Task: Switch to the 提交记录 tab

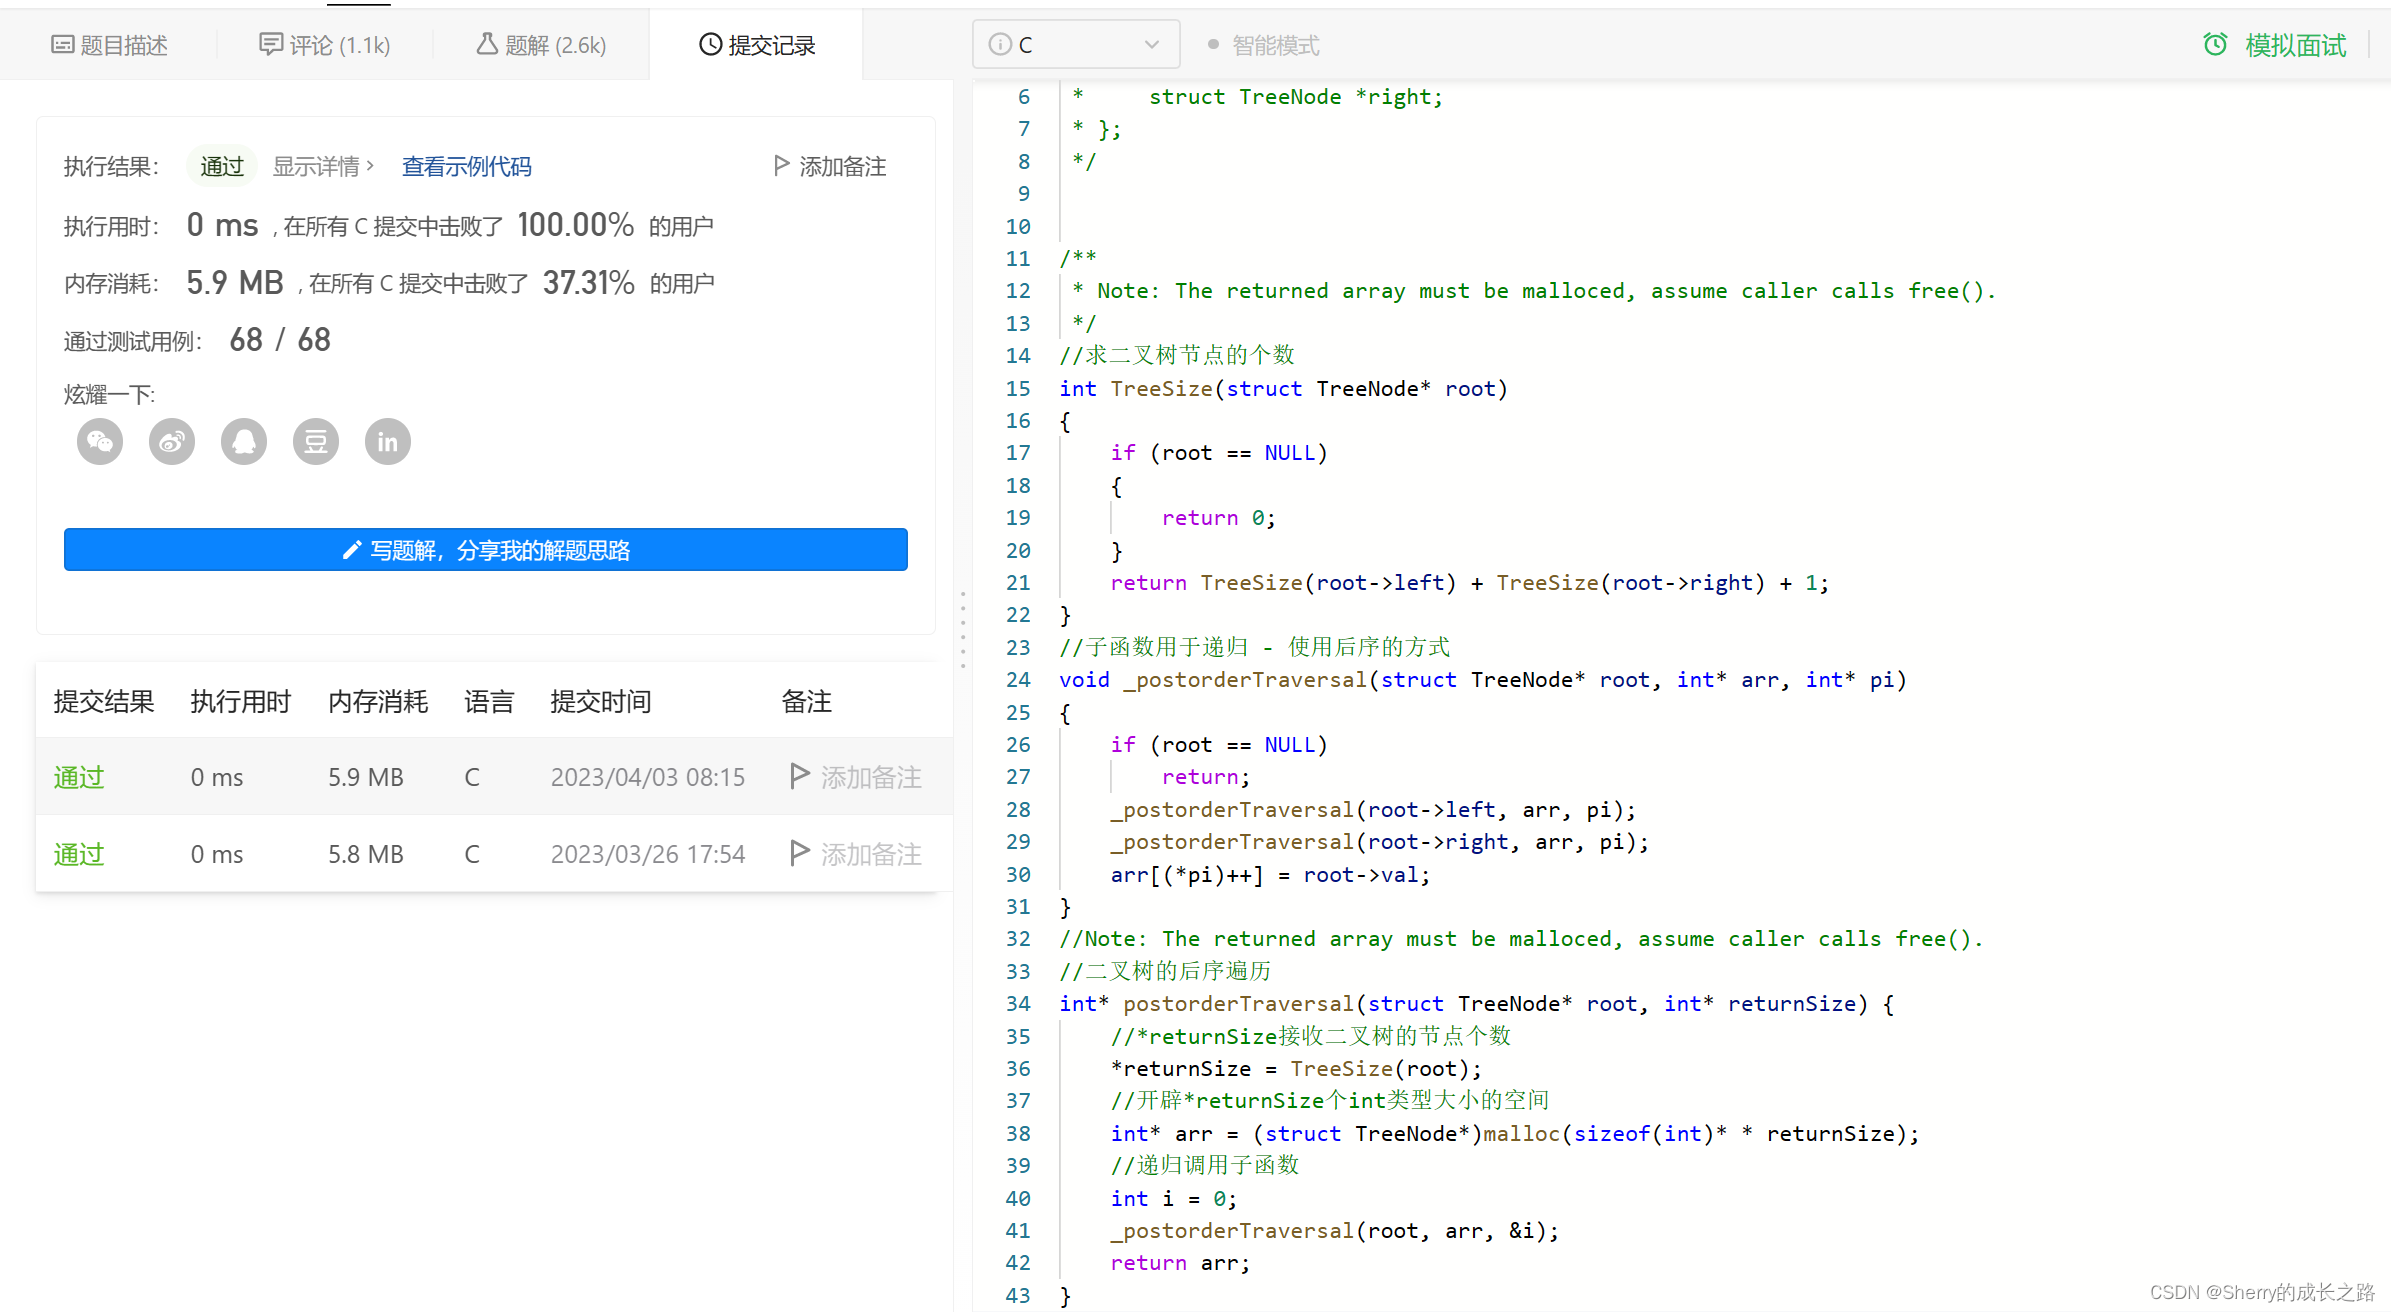Action: pyautogui.click(x=757, y=45)
